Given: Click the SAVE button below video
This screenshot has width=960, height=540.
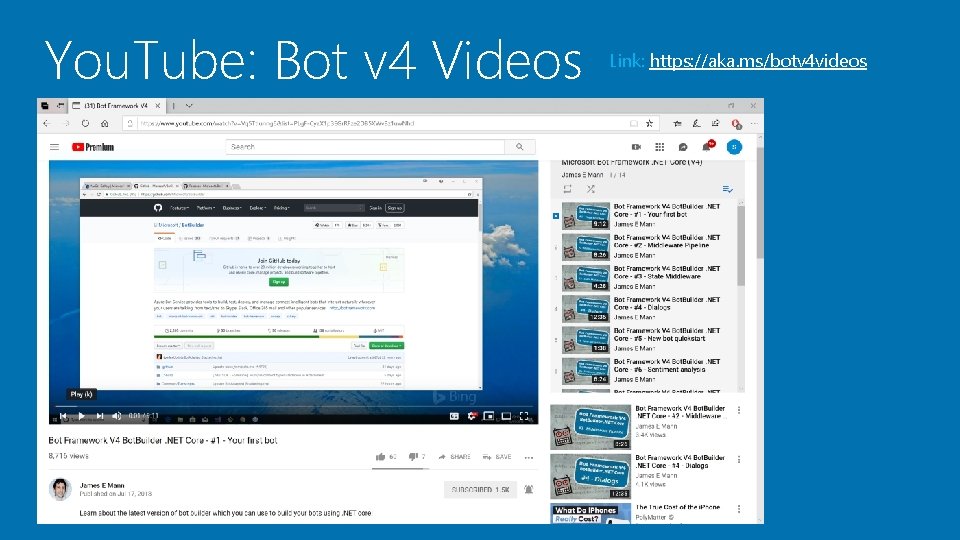Looking at the screenshot, I should click(x=497, y=457).
